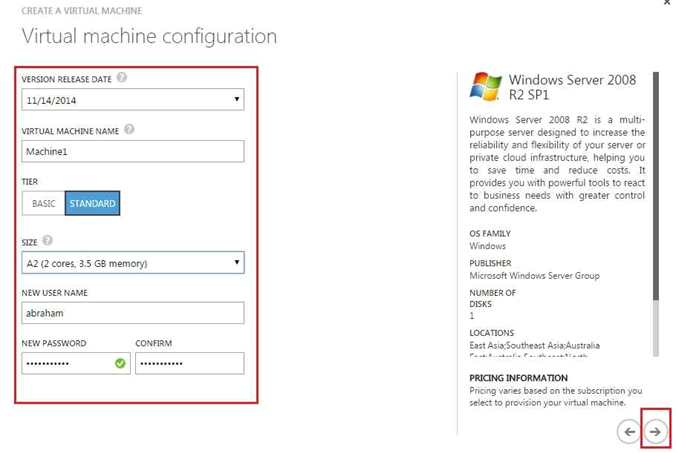The width and height of the screenshot is (676, 453).
Task: Open the Size dropdown showing A2
Action: 133,263
